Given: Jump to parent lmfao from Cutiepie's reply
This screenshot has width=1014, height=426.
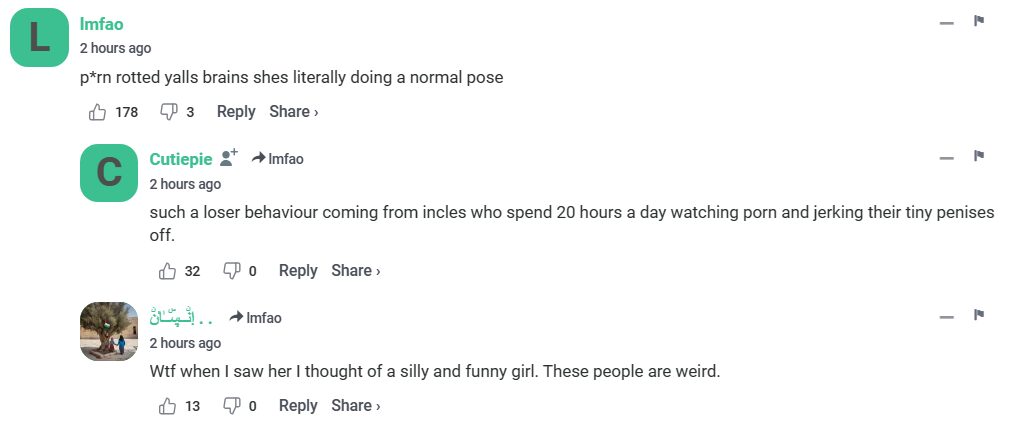Looking at the screenshot, I should [x=278, y=159].
